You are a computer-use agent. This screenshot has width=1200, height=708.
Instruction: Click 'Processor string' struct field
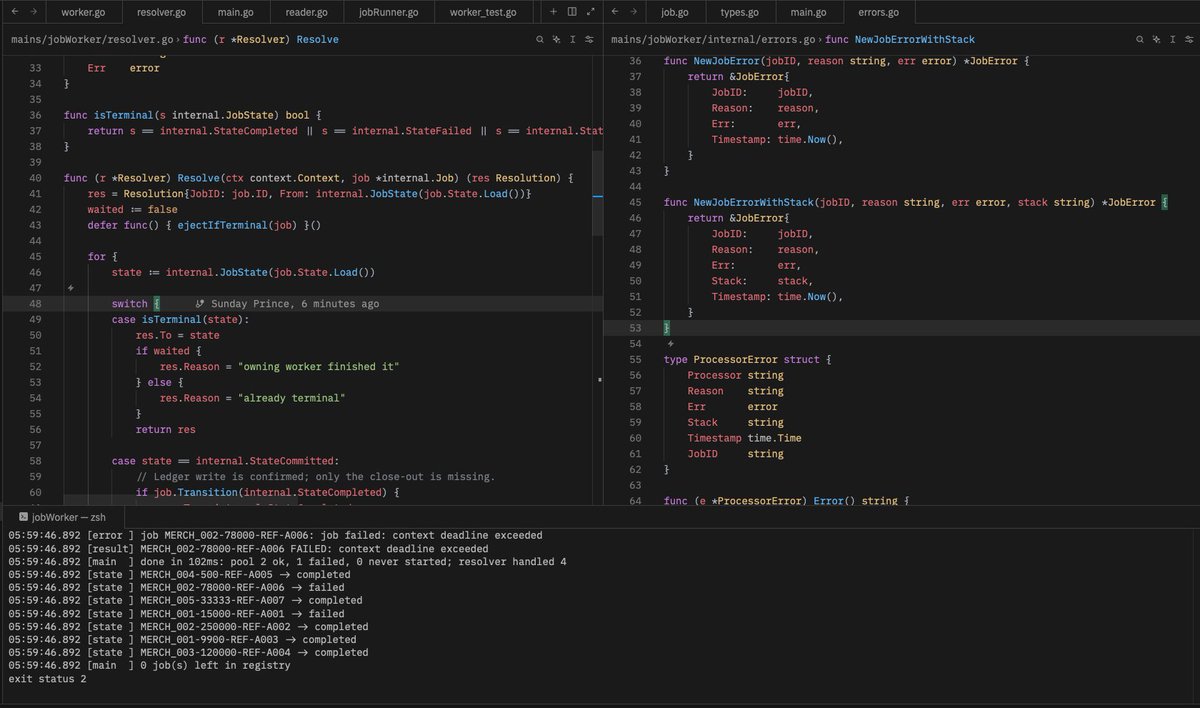pyautogui.click(x=736, y=375)
